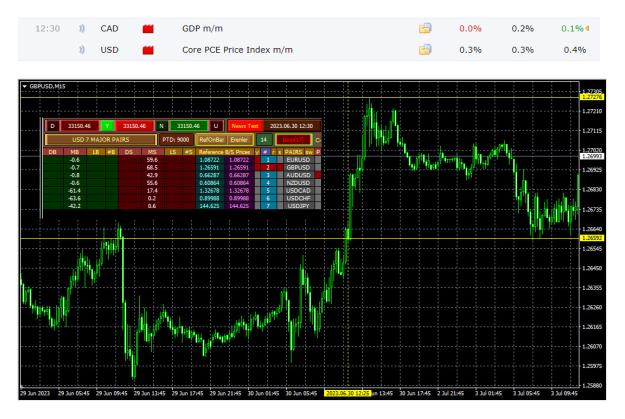Click the AUDUSD pair button

pyautogui.click(x=298, y=175)
